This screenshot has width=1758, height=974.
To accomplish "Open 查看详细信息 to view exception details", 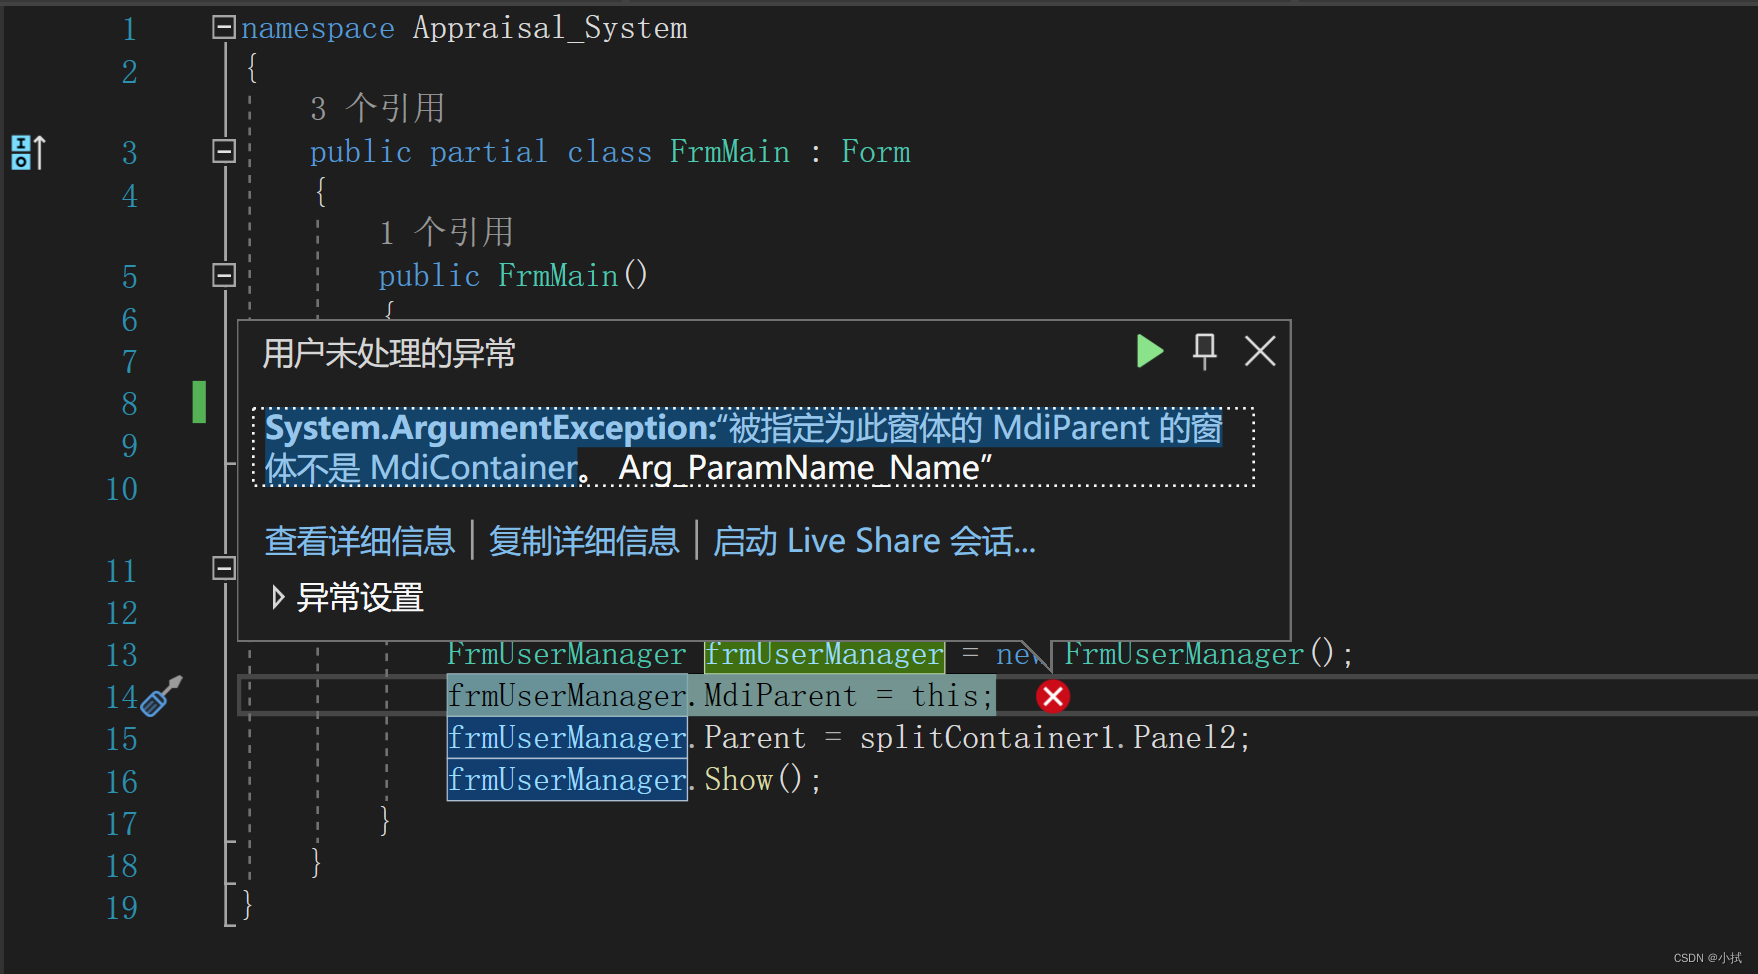I will pos(359,540).
